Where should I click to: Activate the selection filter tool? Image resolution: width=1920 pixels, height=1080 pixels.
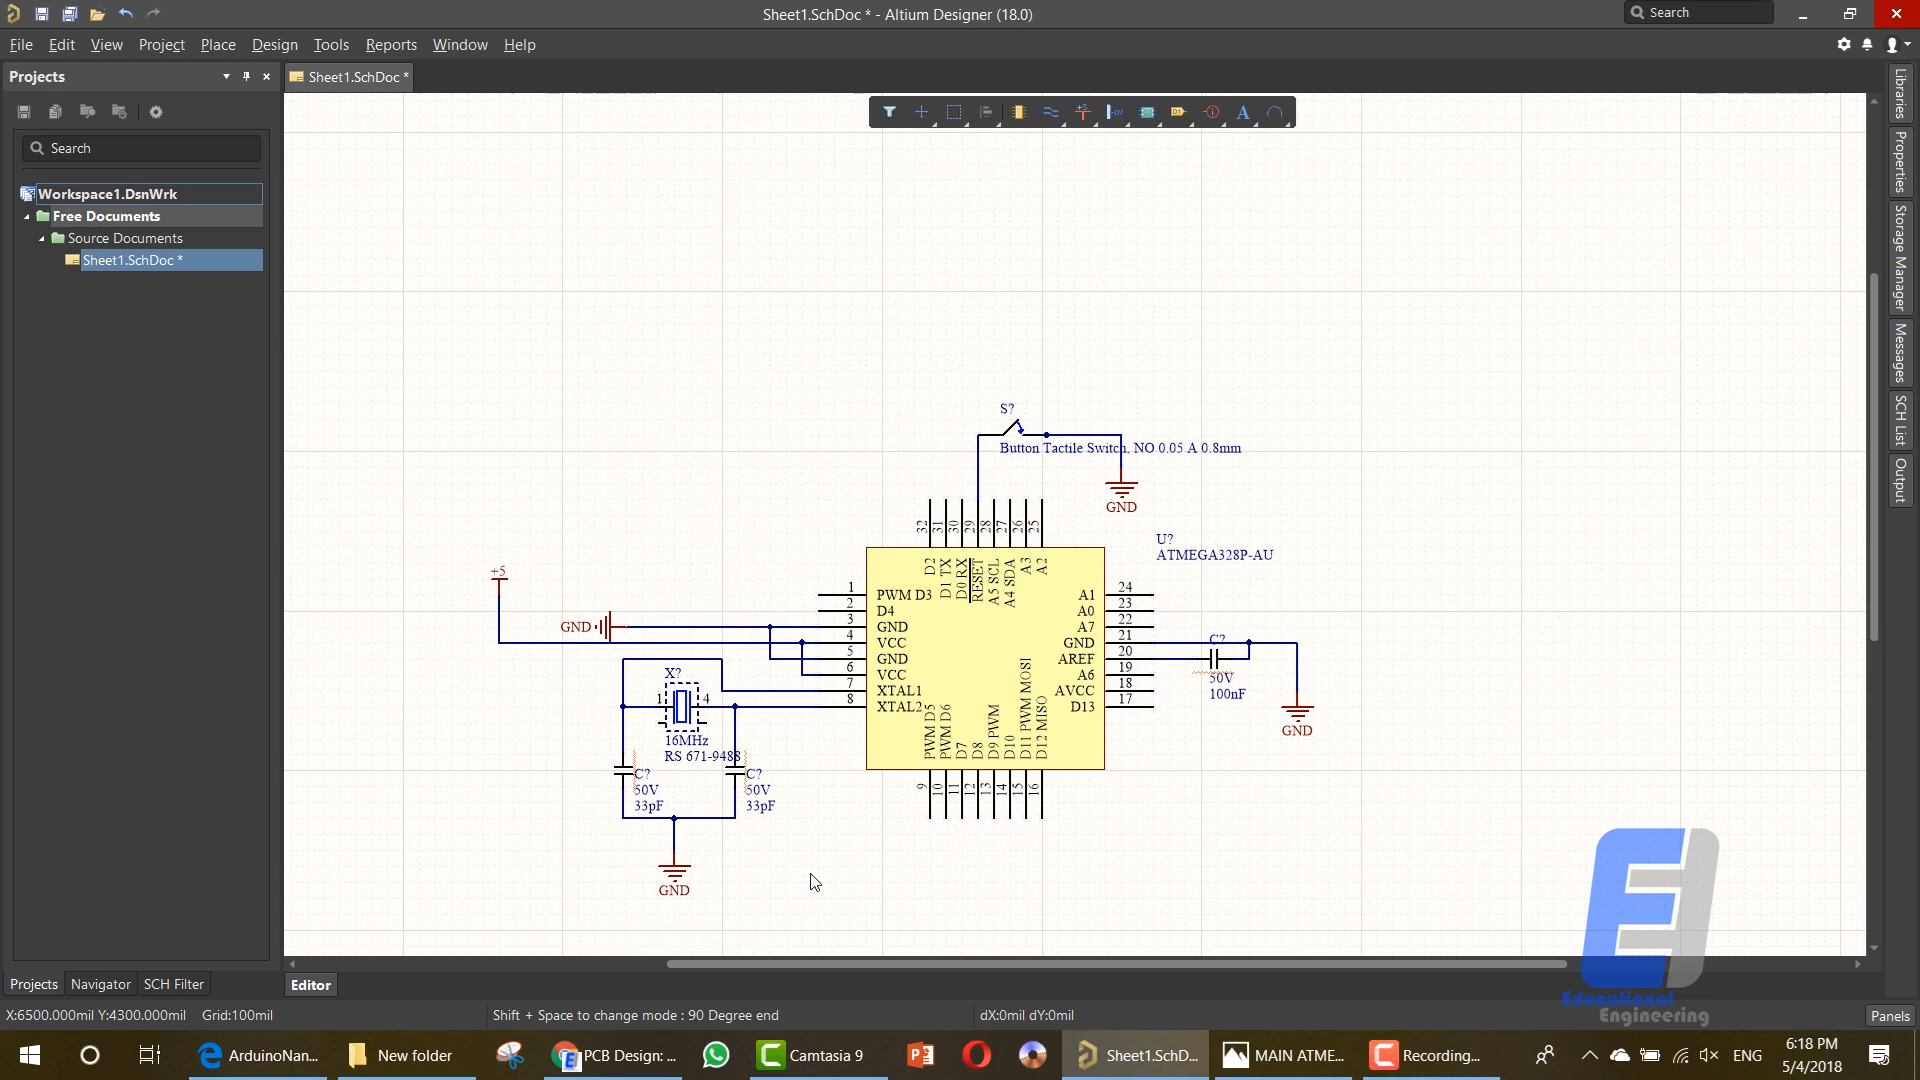coord(890,112)
